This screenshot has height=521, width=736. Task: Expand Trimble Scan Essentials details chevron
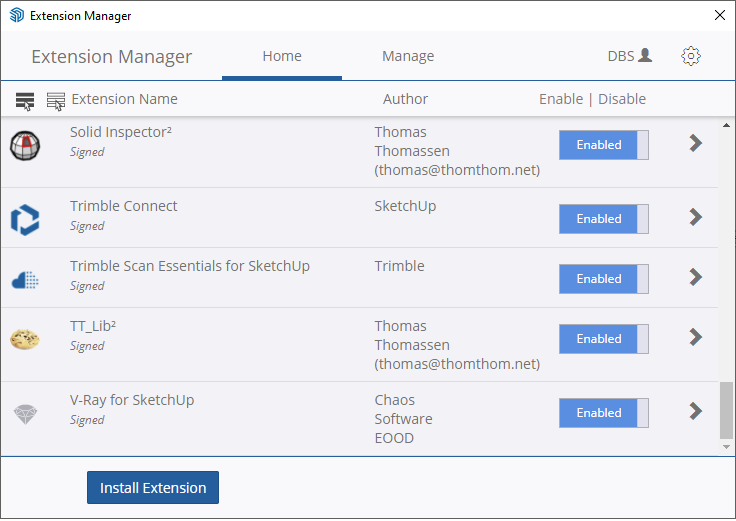click(696, 277)
